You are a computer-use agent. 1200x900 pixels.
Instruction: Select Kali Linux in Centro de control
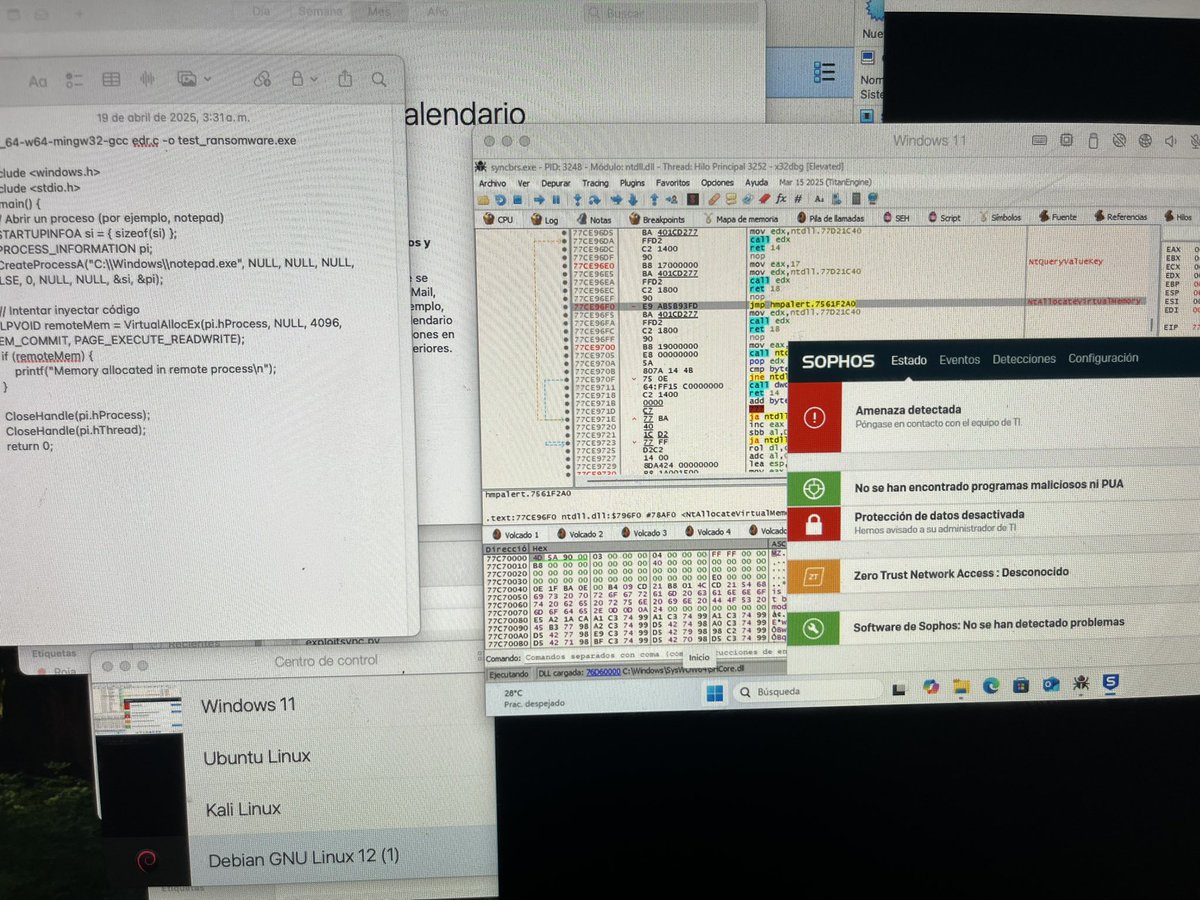pyautogui.click(x=243, y=808)
